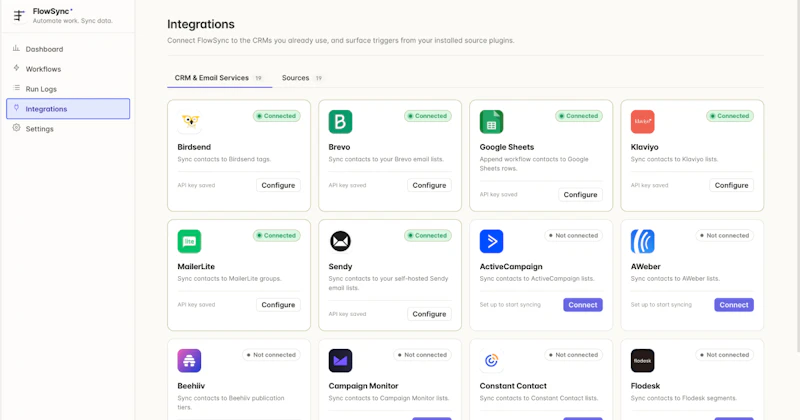Click the Sendy envelope logo
The height and width of the screenshot is (420, 800).
(340, 241)
